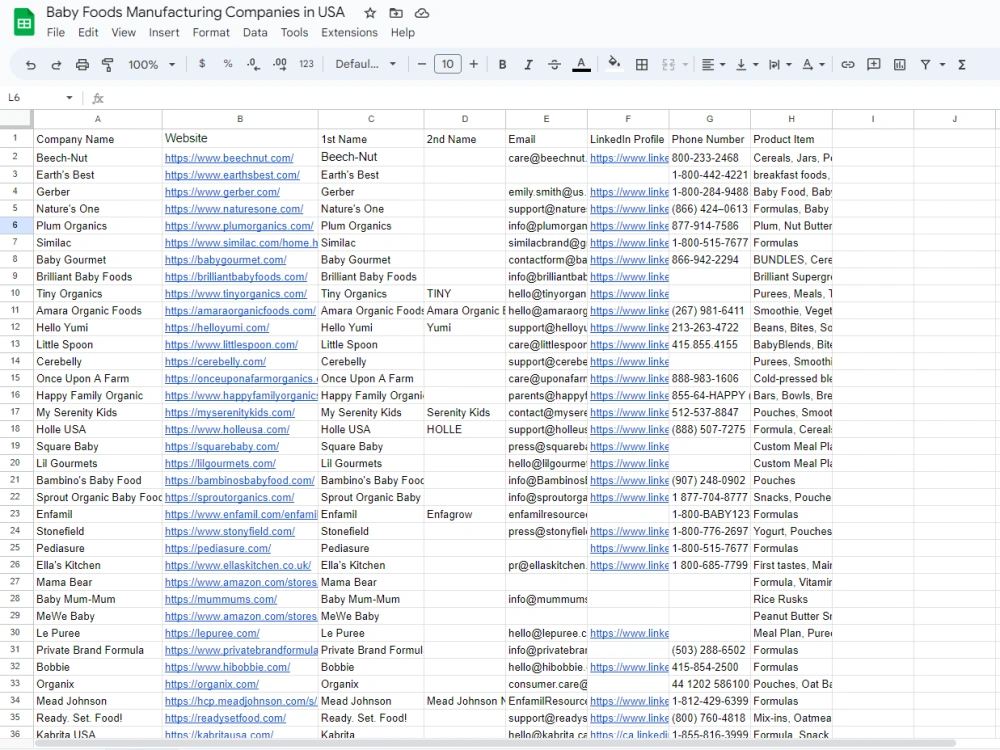Click the Redo icon in toolbar
Image resolution: width=1000 pixels, height=750 pixels.
(x=56, y=64)
